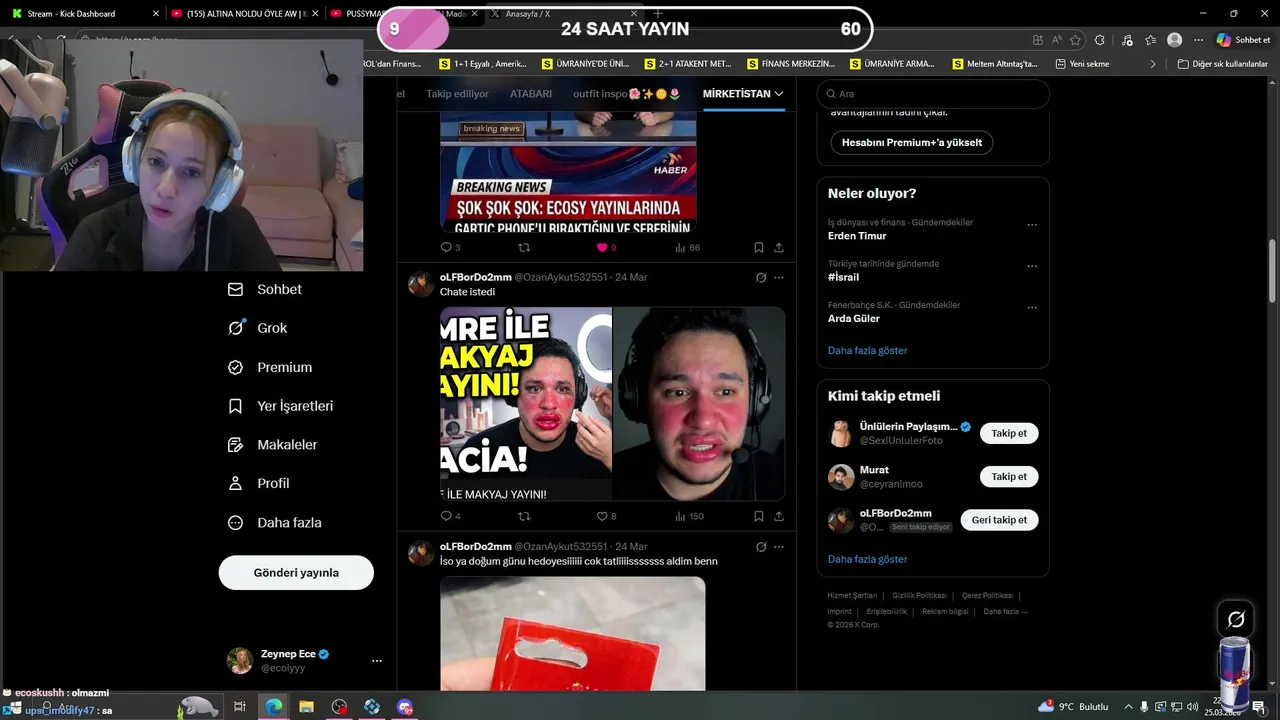This screenshot has width=1280, height=720.
Task: Expand bookmarks bar overflow chevron
Action: tap(1152, 64)
